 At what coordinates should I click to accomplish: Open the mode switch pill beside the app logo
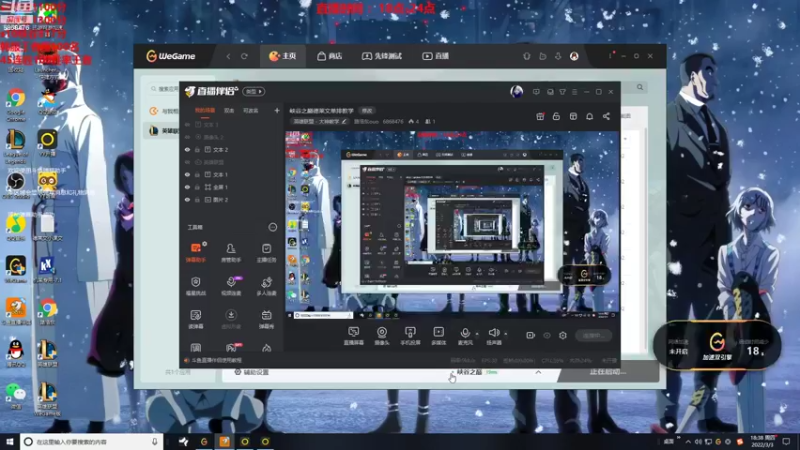click(x=253, y=91)
